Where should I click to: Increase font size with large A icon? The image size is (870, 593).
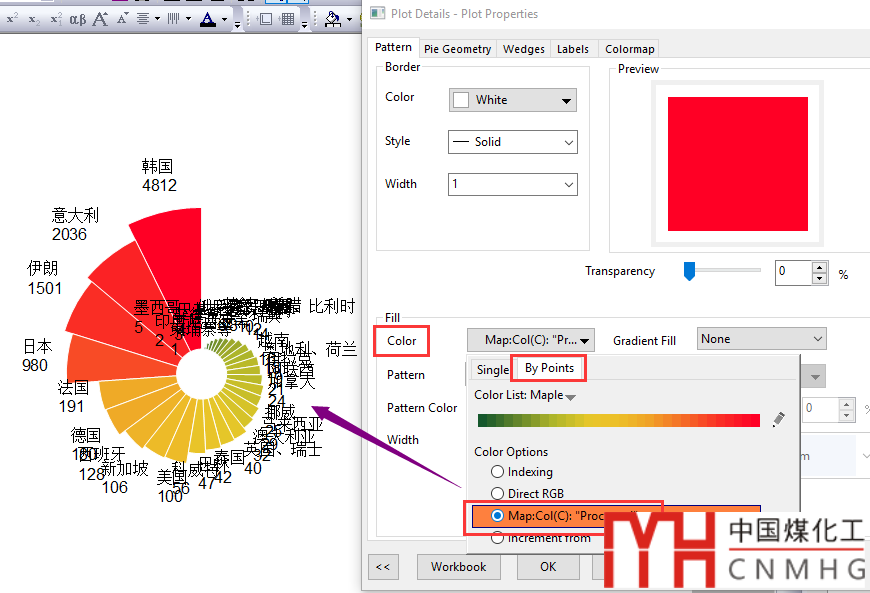click(100, 19)
